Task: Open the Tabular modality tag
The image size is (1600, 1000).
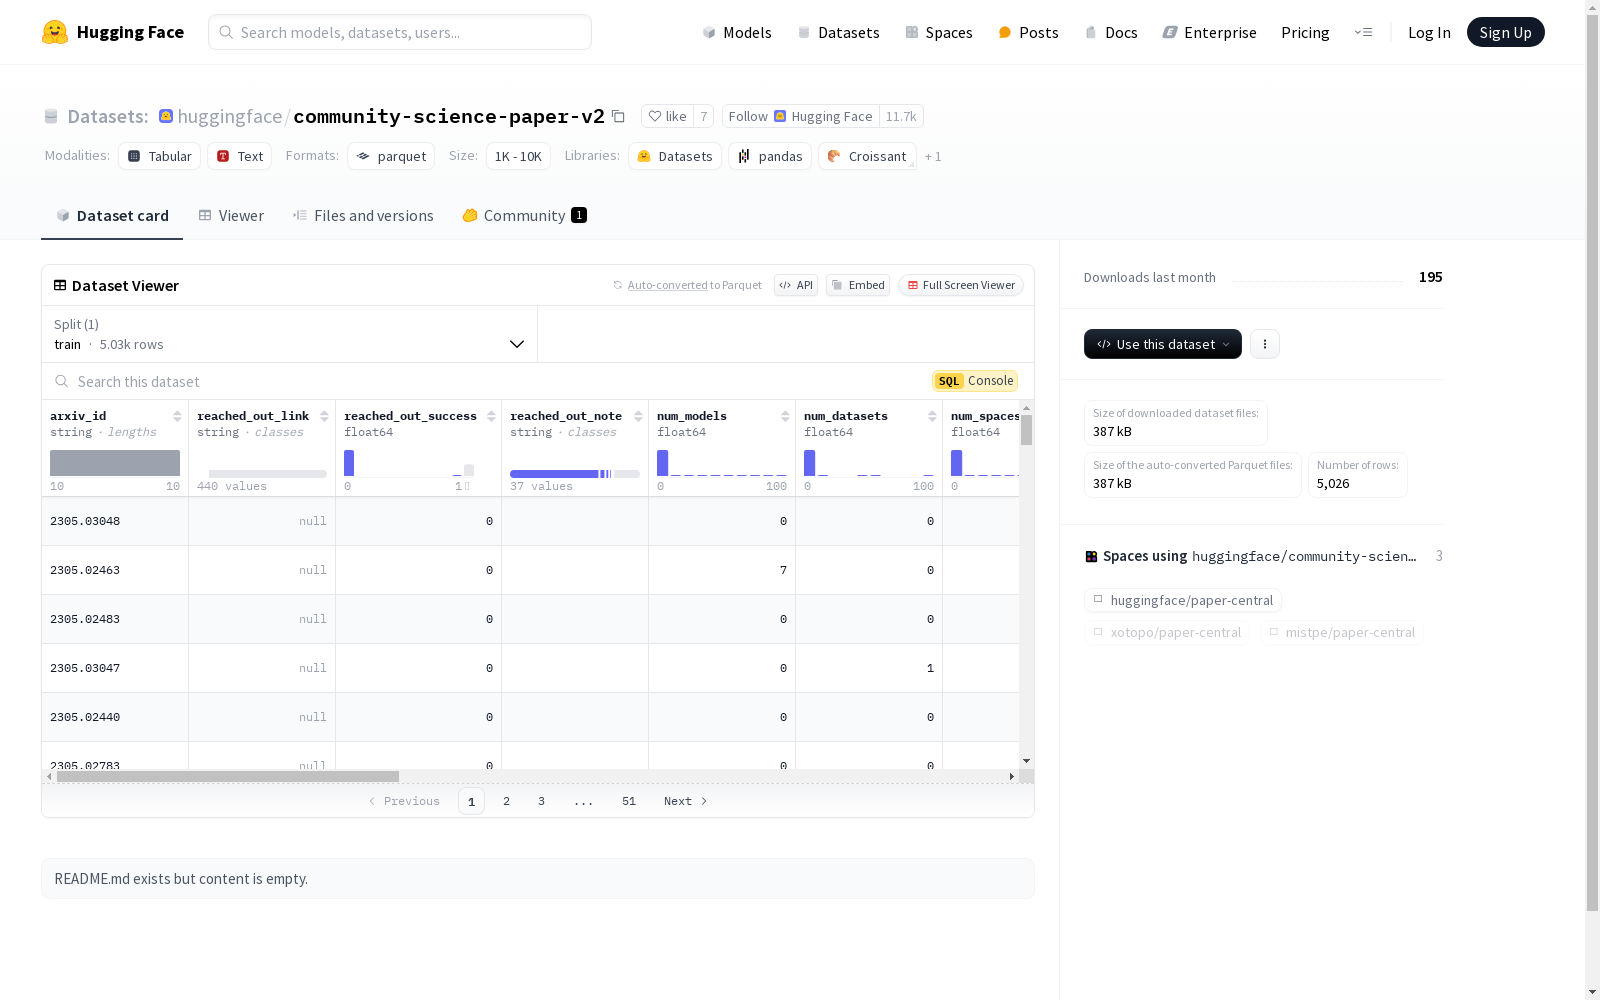Action: [160, 156]
